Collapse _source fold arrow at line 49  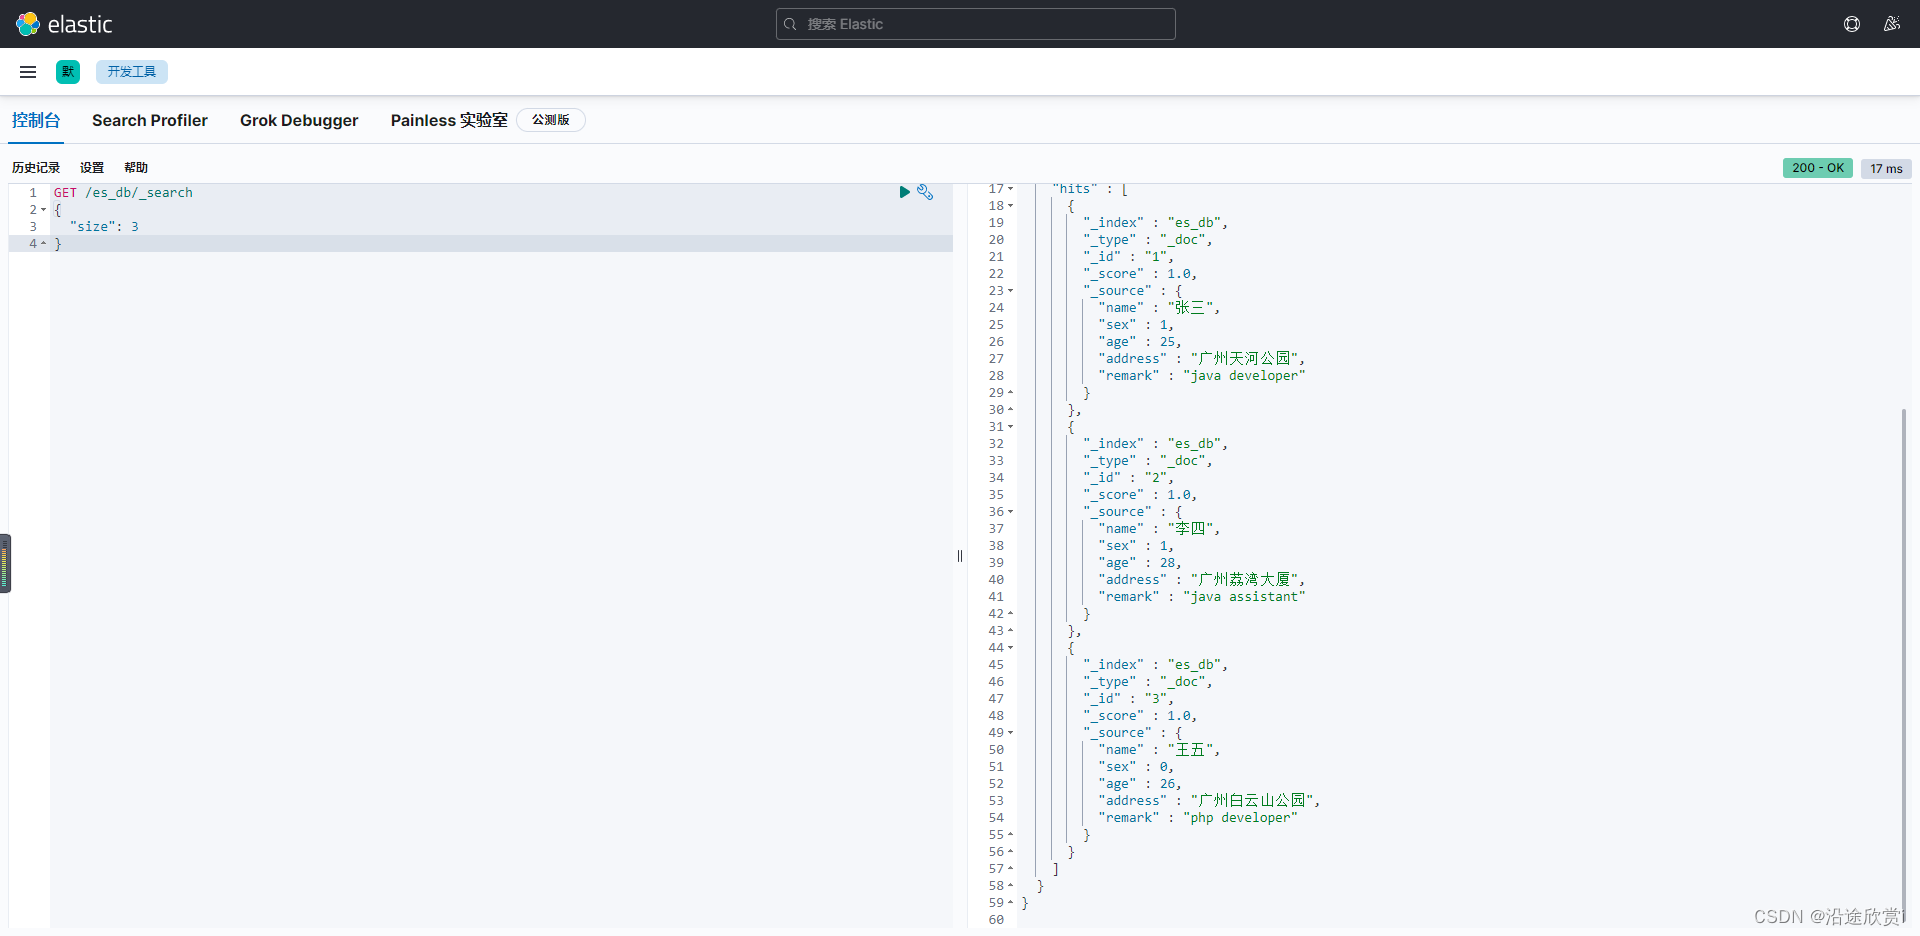[1010, 733]
